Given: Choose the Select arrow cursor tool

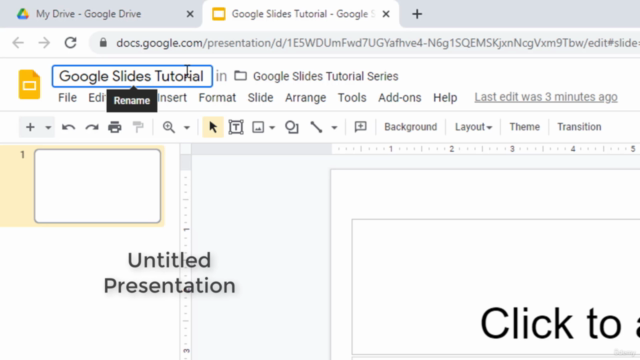Looking at the screenshot, I should 213,127.
